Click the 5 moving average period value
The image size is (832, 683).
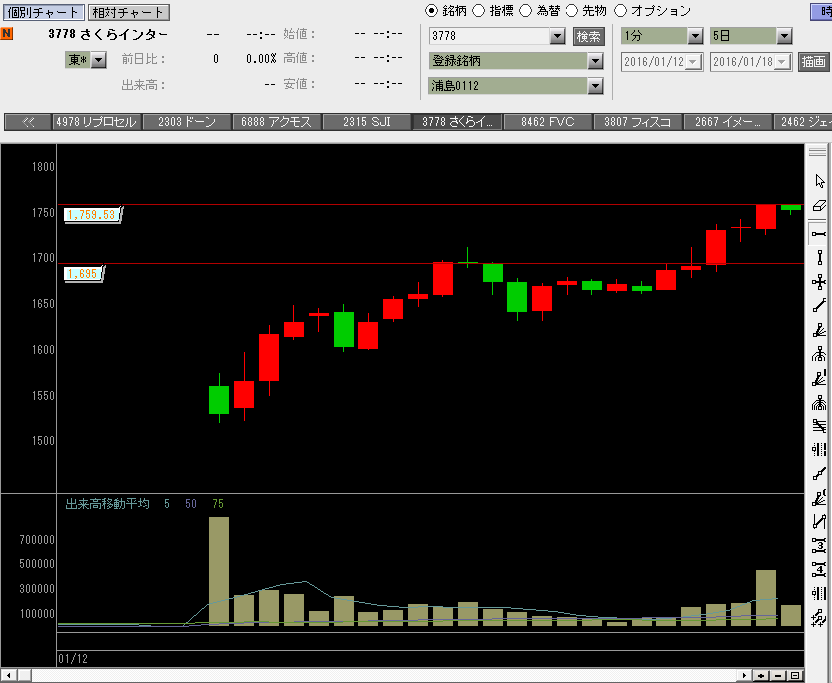(167, 504)
